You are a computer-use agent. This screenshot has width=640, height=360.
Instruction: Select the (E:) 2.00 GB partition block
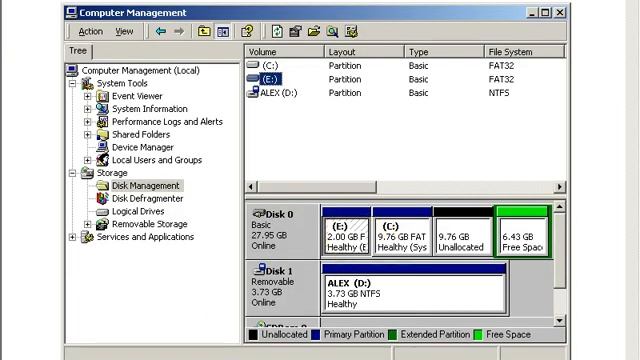pos(347,232)
